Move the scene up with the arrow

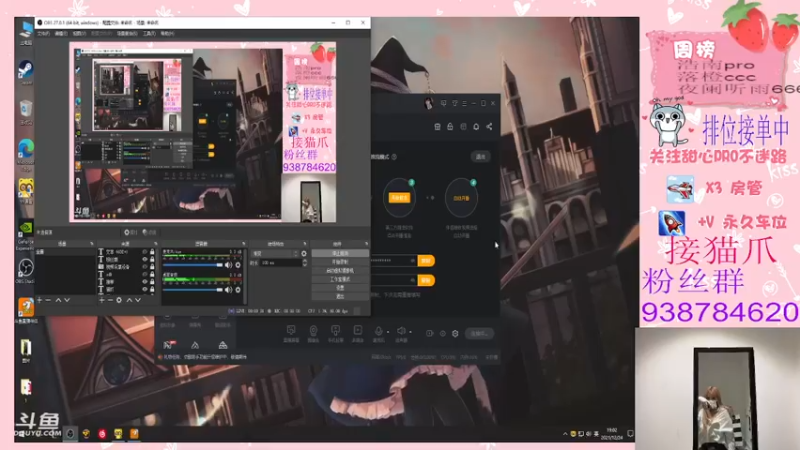tap(58, 300)
